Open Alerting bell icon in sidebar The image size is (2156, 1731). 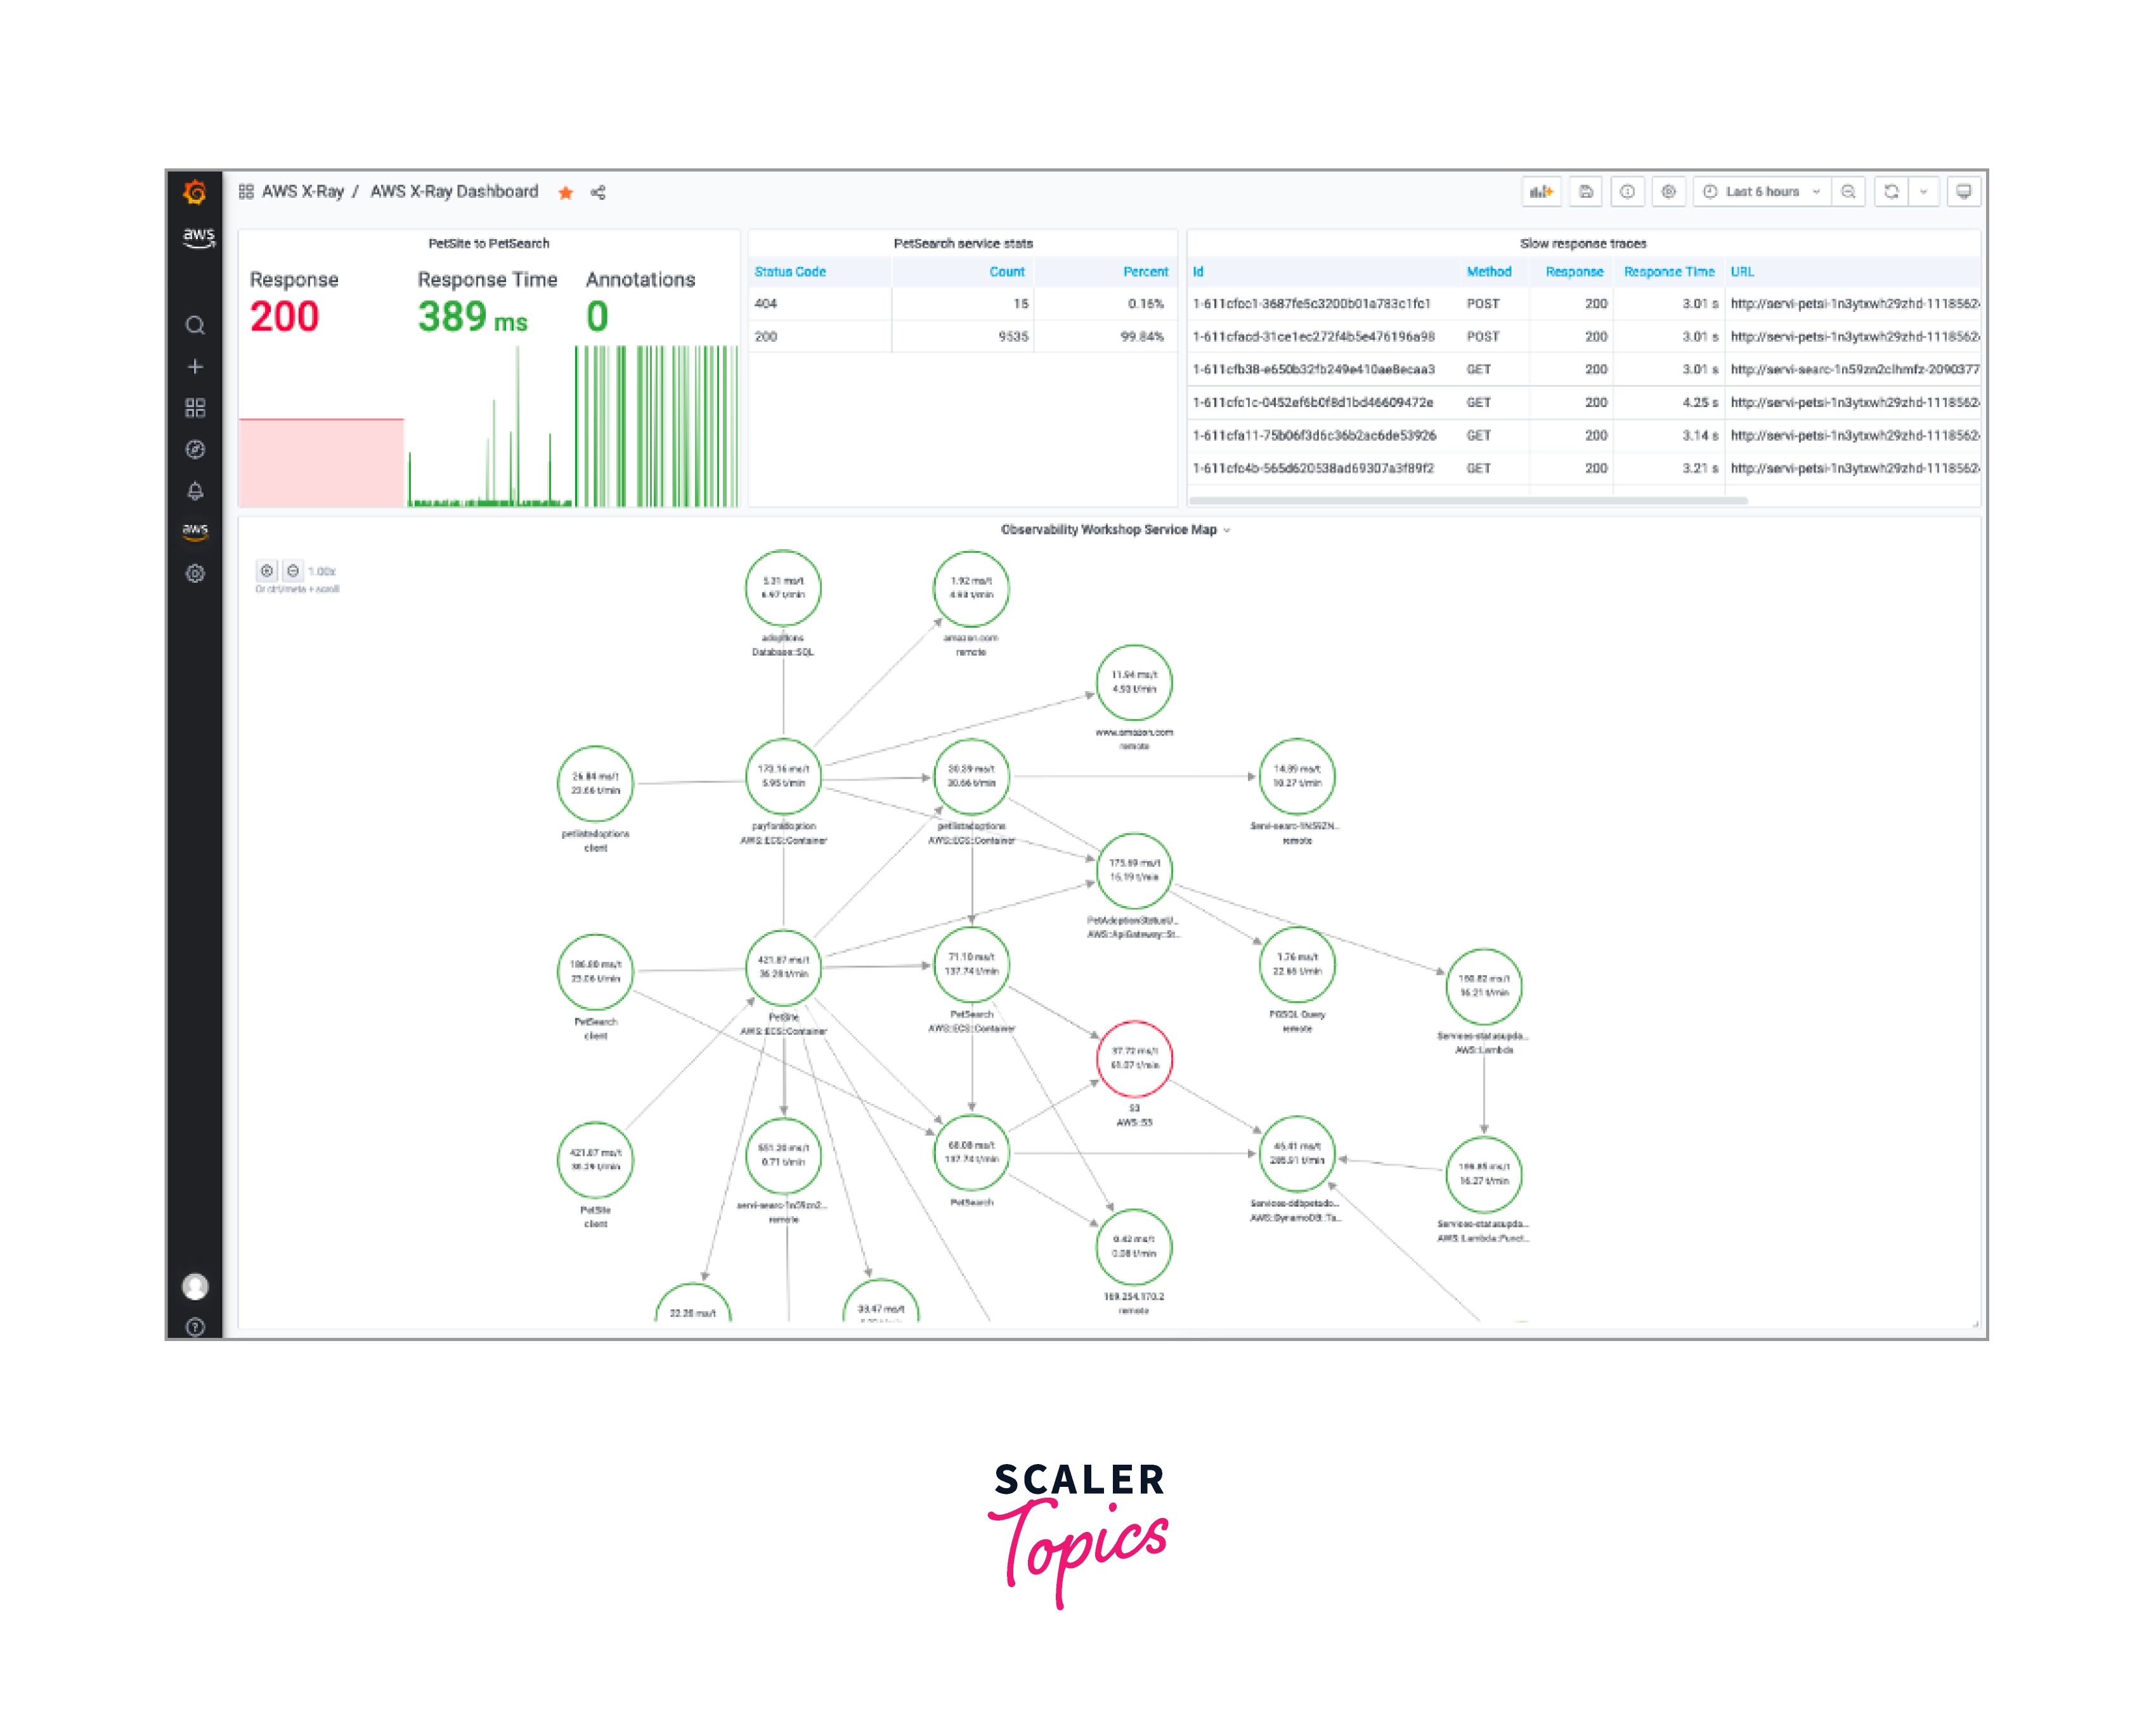tap(195, 491)
